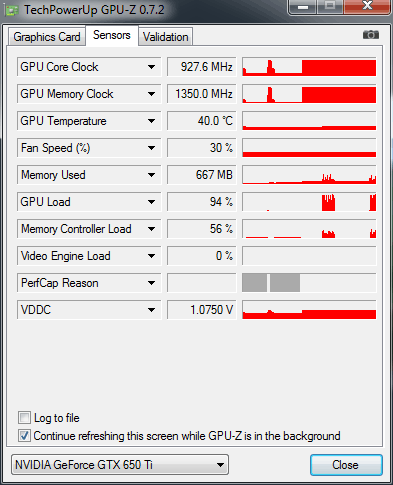Select the Sensors tab
This screenshot has width=393, height=485.
point(112,35)
